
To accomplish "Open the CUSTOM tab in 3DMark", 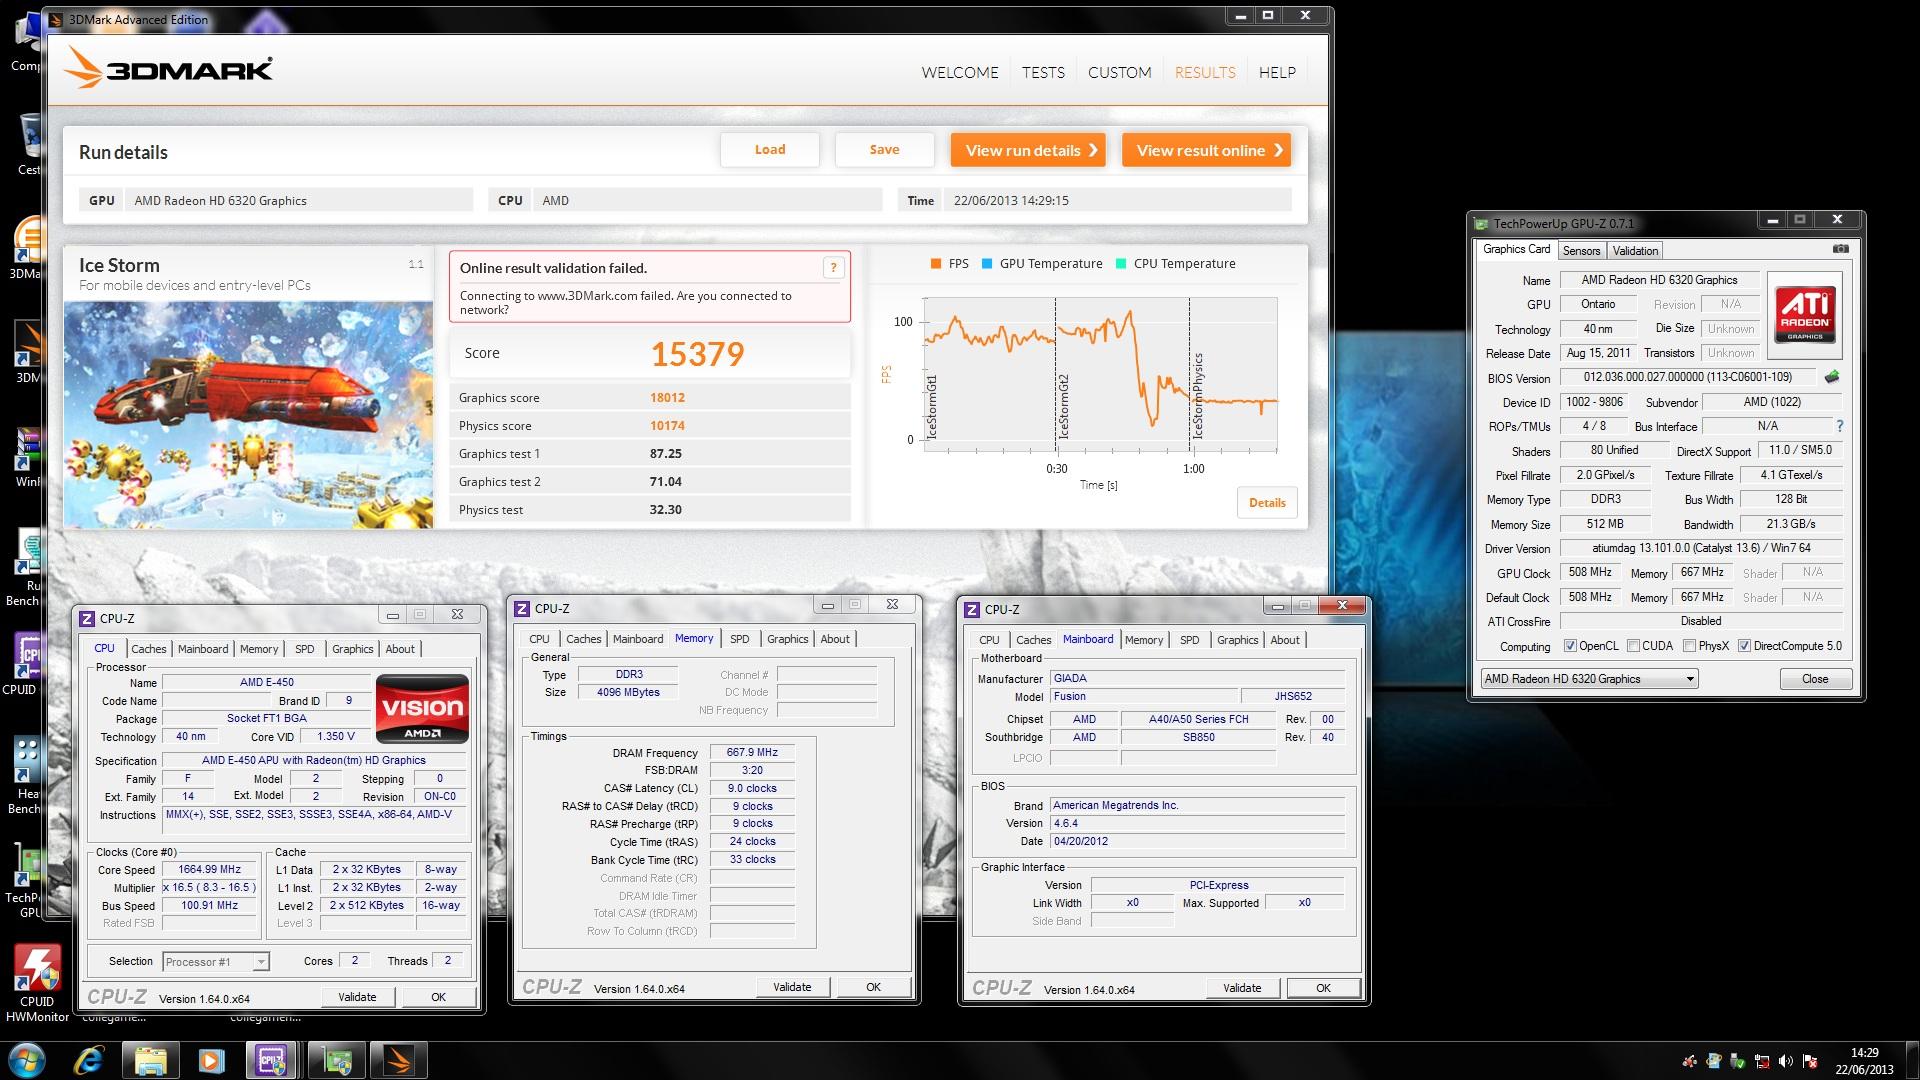I will (x=1119, y=72).
